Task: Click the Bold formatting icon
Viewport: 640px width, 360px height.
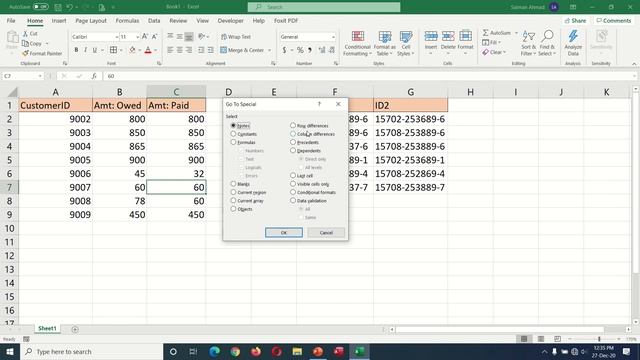Action: (76, 50)
